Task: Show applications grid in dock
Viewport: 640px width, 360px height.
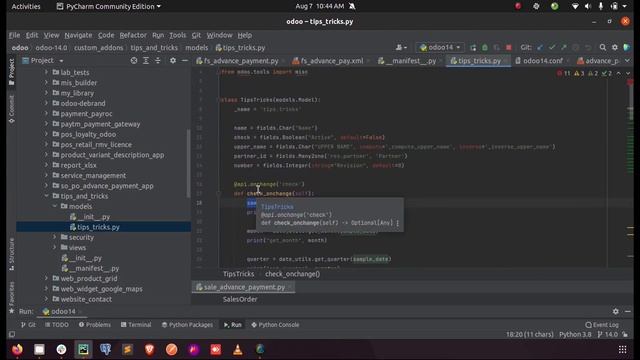Action: coord(622,349)
